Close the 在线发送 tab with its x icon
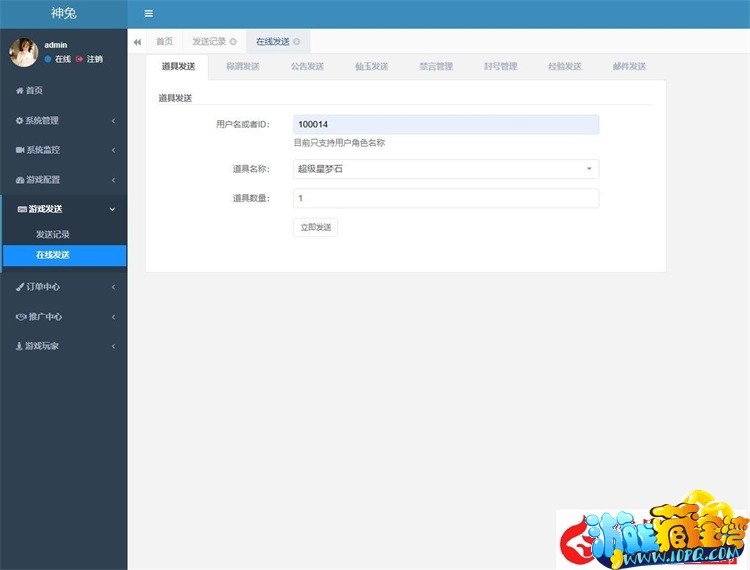This screenshot has width=750, height=570. pyautogui.click(x=297, y=42)
